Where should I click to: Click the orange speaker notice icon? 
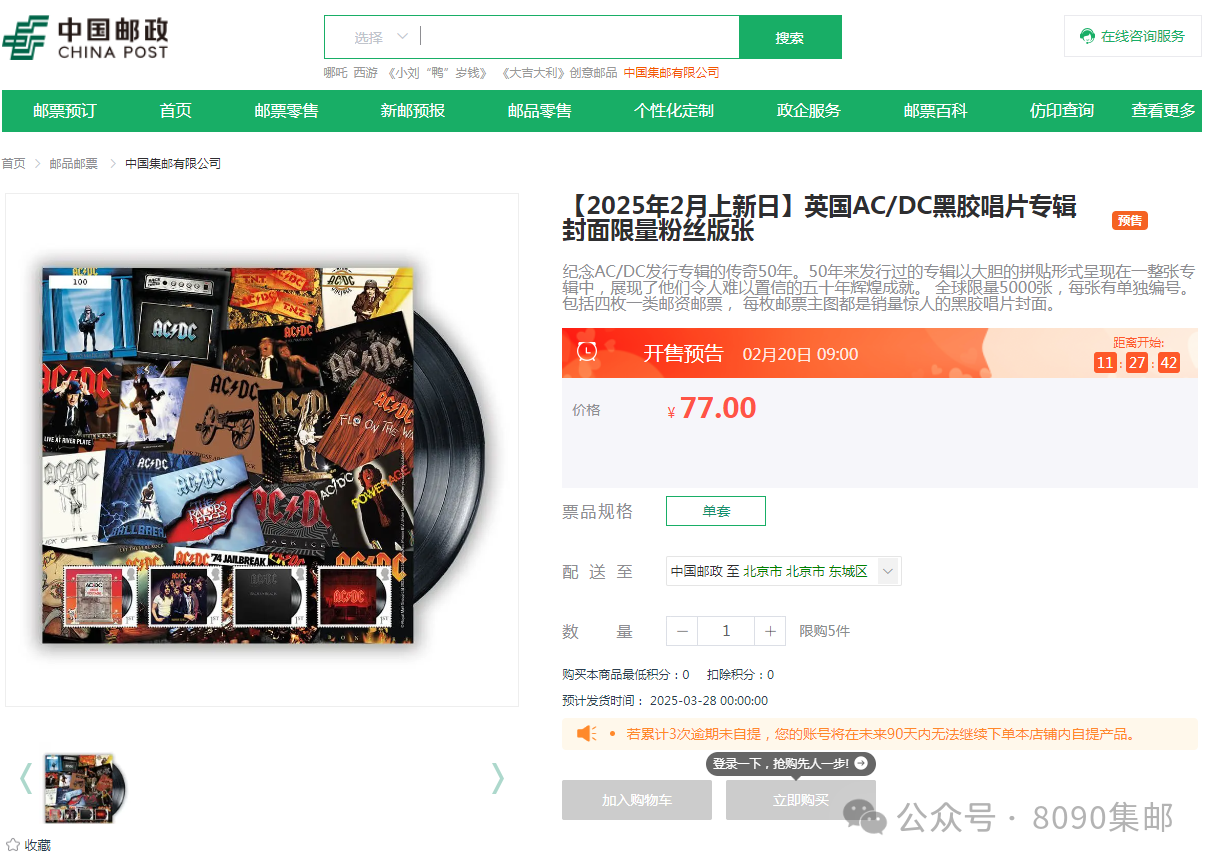[x=586, y=734]
